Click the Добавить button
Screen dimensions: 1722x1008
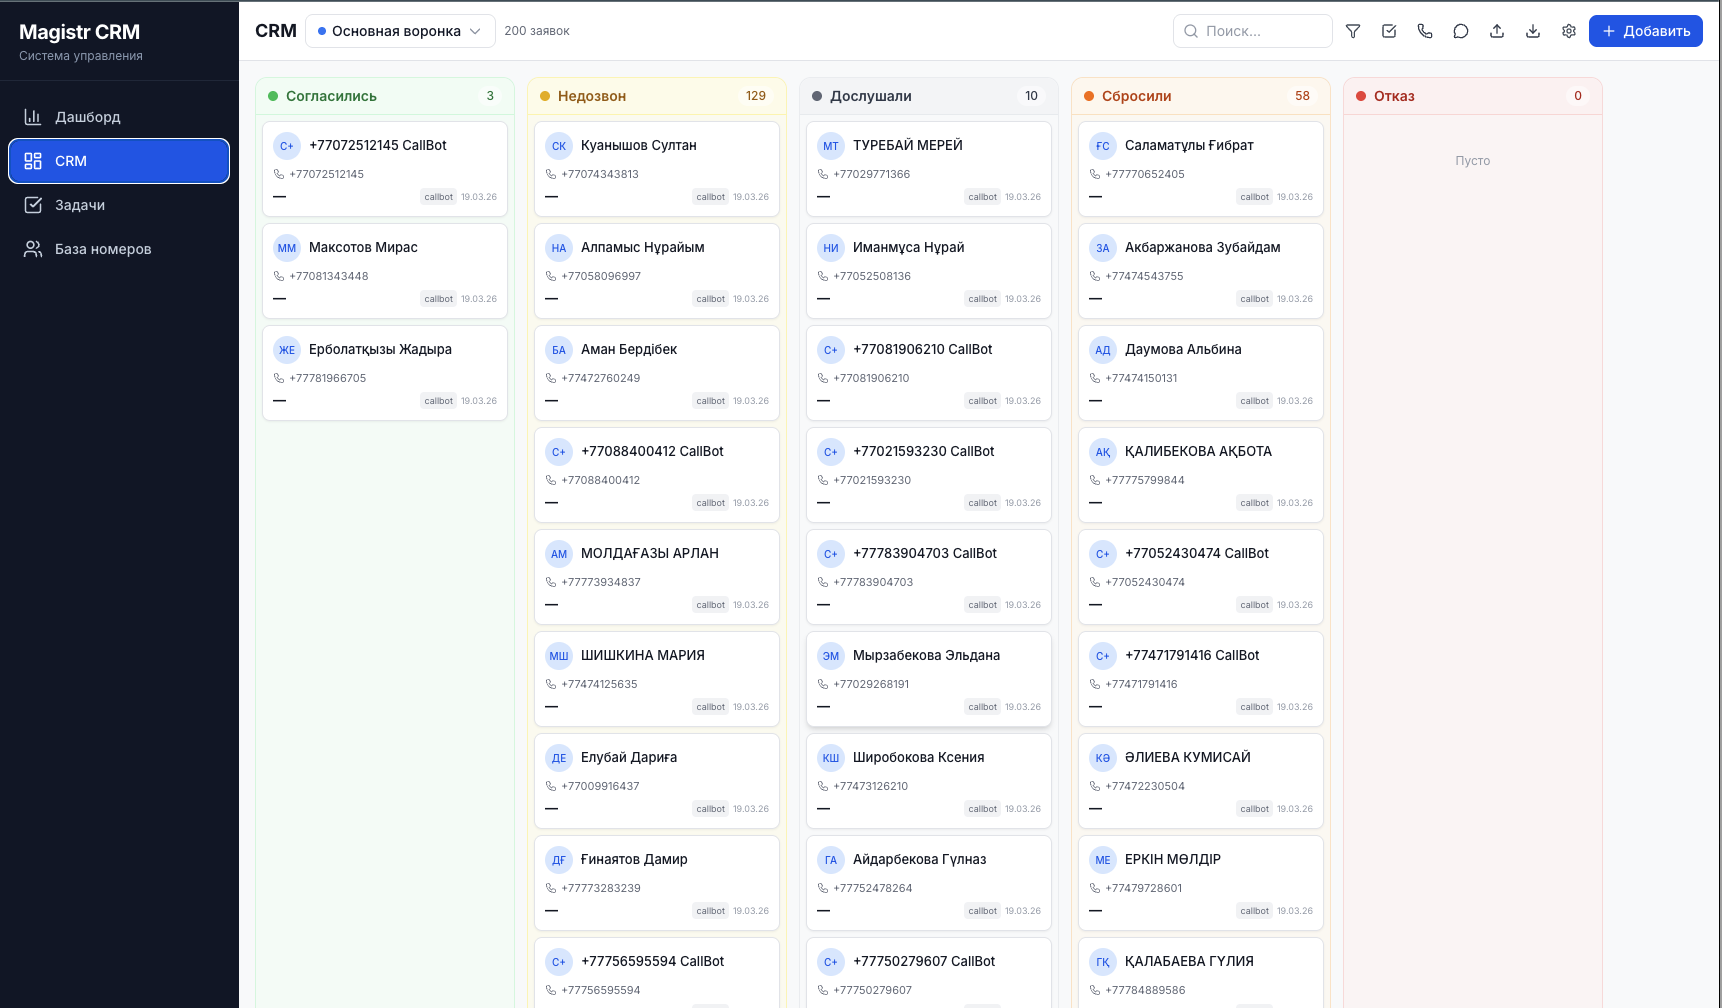(1646, 31)
